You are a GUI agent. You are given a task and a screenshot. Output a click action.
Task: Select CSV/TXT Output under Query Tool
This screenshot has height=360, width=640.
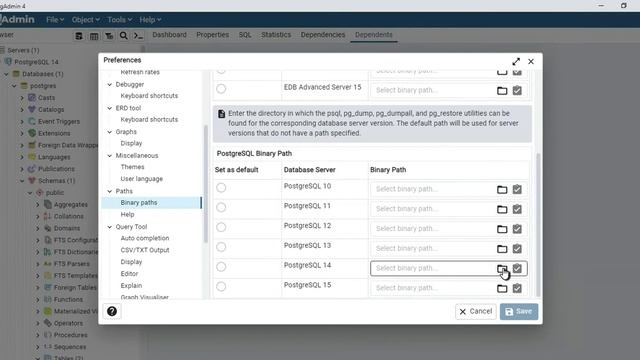pos(145,250)
